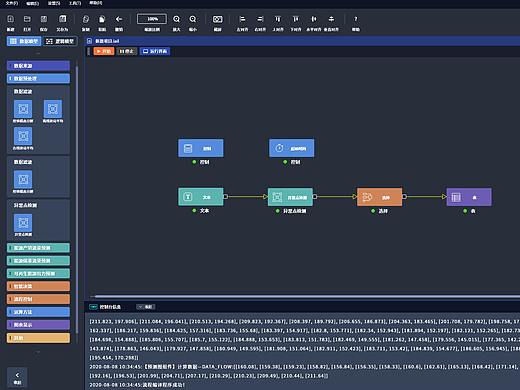520x390 pixels.
Task: Collapse the blue 数据预处理 category
Action: (38, 78)
